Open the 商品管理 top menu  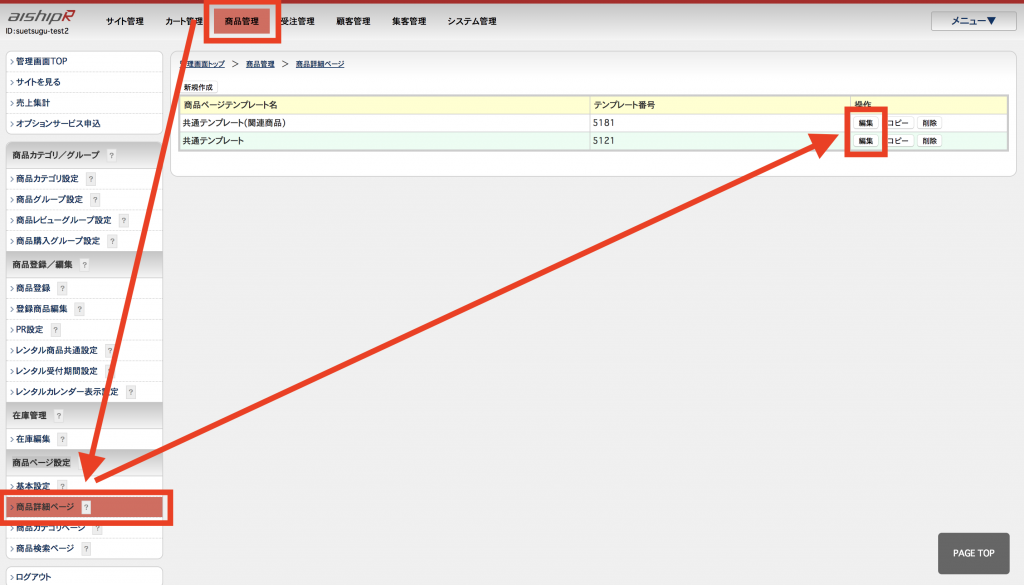click(241, 21)
